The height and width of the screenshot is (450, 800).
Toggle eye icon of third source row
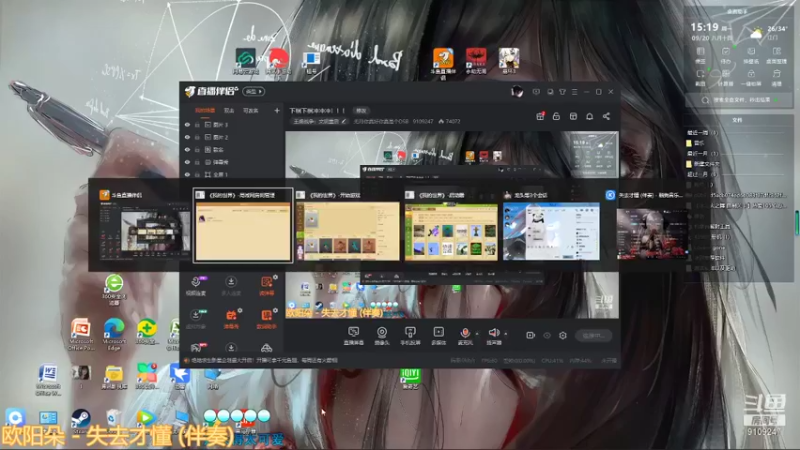pos(187,149)
